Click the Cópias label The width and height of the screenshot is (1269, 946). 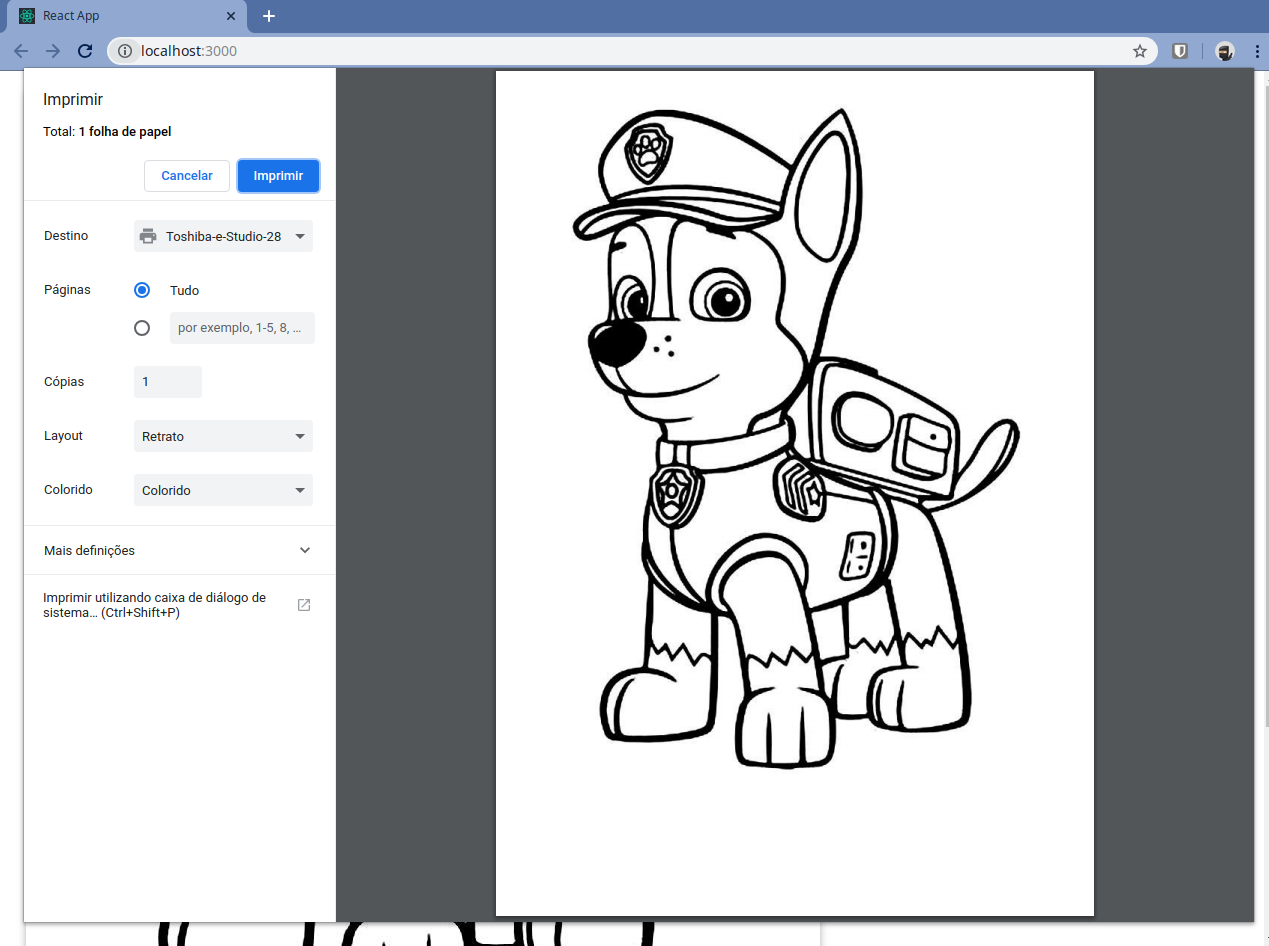(64, 382)
